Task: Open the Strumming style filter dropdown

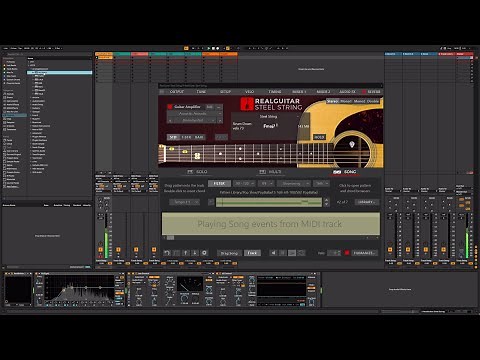Action: pyautogui.click(x=294, y=183)
